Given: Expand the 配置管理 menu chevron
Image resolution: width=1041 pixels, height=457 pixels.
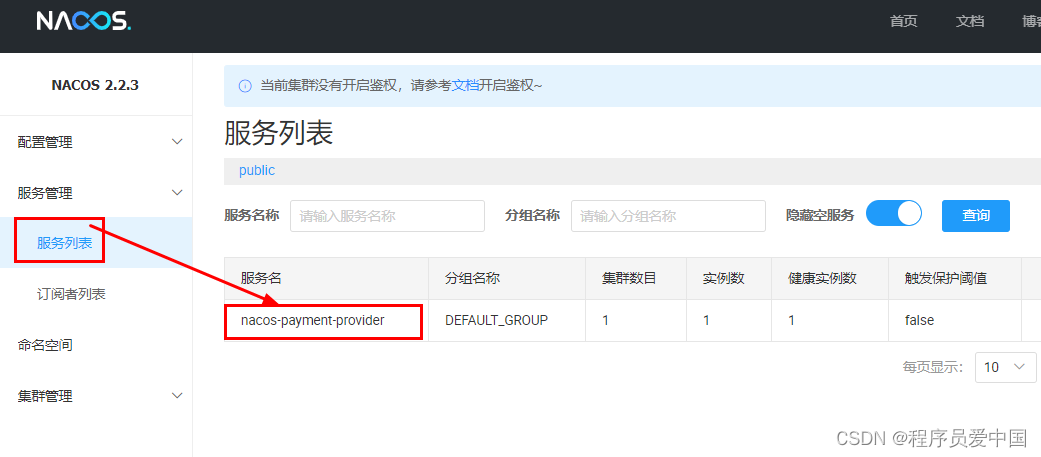Looking at the screenshot, I should click(x=177, y=141).
